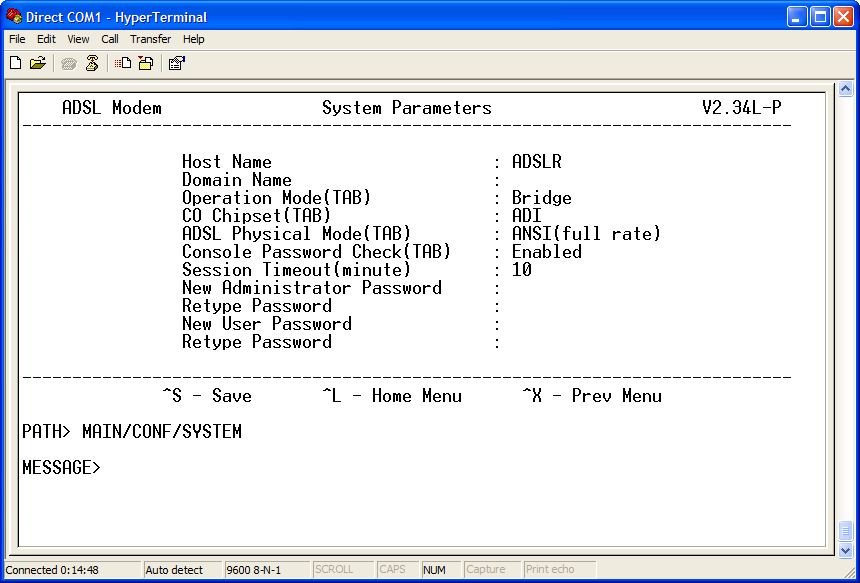This screenshot has height=583, width=860.
Task: Send a file using the toolbar
Action: (121, 62)
